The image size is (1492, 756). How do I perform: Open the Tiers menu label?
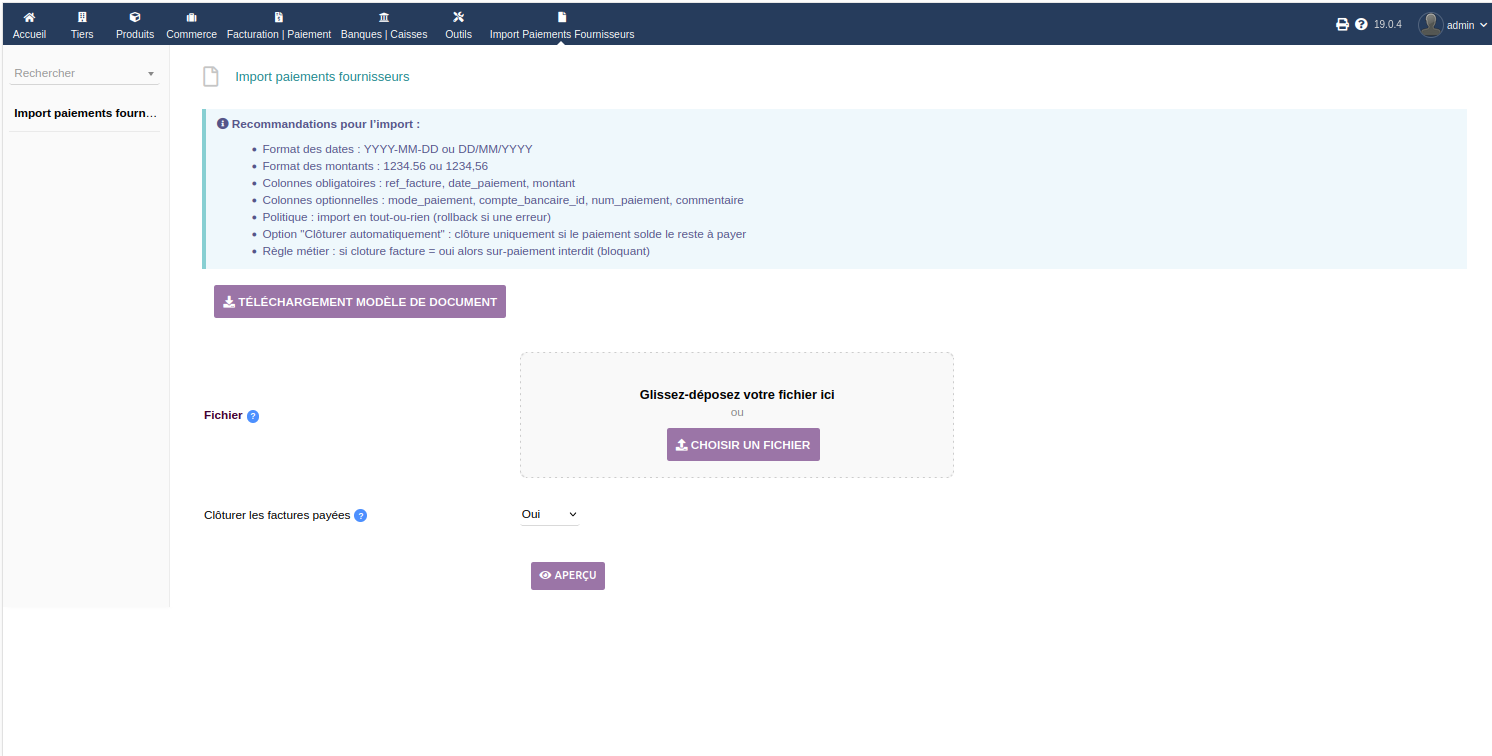(x=82, y=34)
